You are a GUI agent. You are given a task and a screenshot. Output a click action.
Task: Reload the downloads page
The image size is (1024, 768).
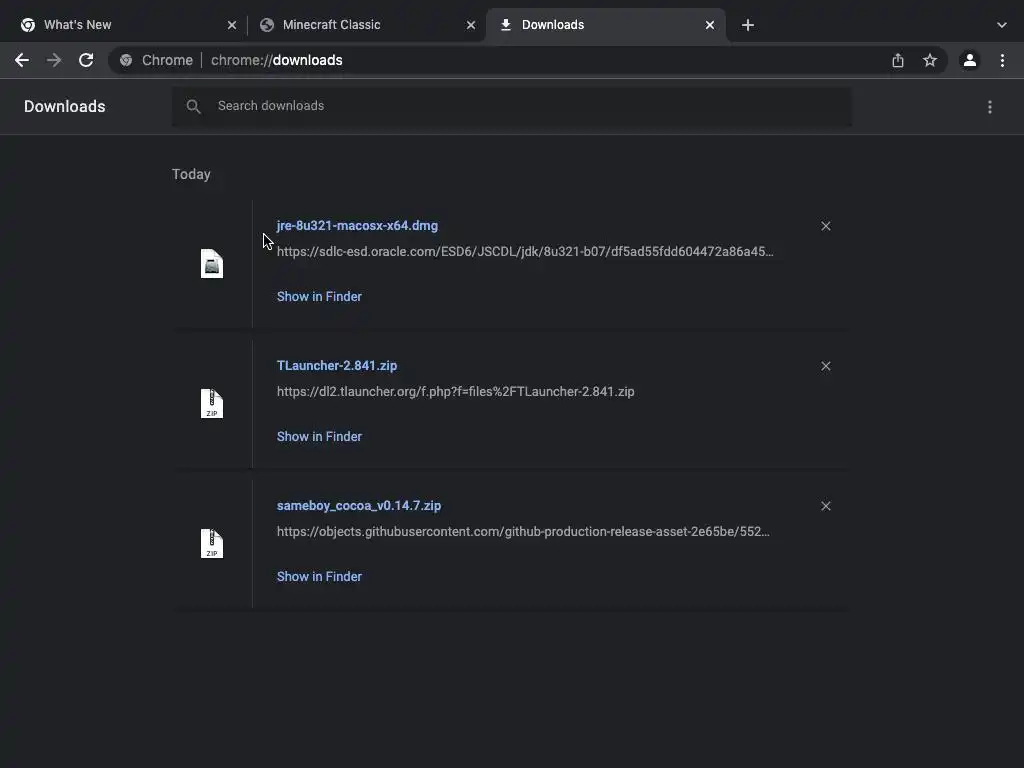click(86, 60)
